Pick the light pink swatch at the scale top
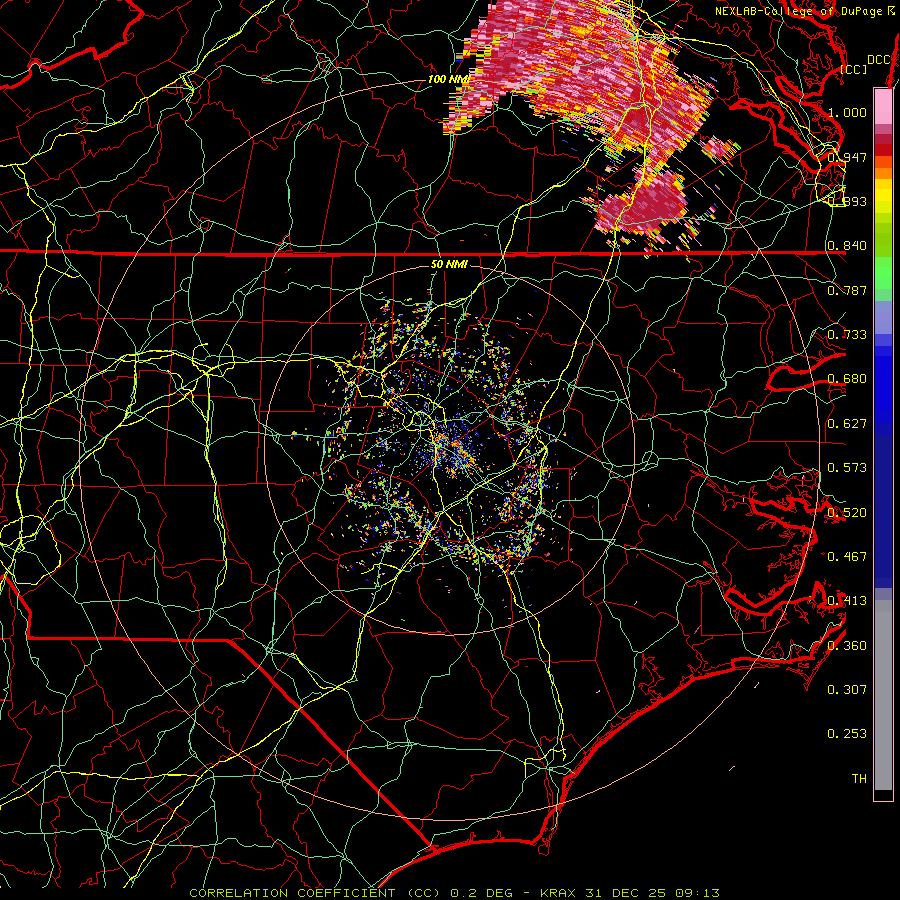This screenshot has width=900, height=900. (883, 106)
